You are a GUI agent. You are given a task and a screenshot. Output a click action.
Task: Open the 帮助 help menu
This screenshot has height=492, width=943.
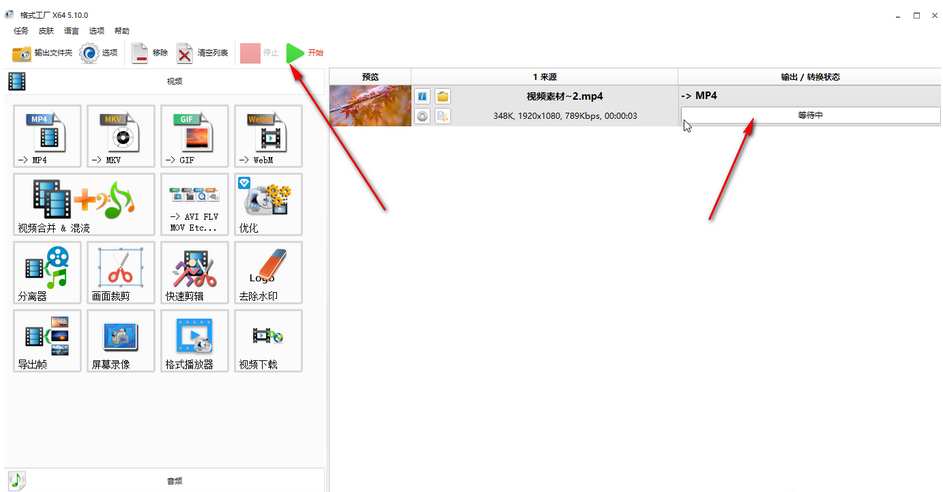pos(122,31)
